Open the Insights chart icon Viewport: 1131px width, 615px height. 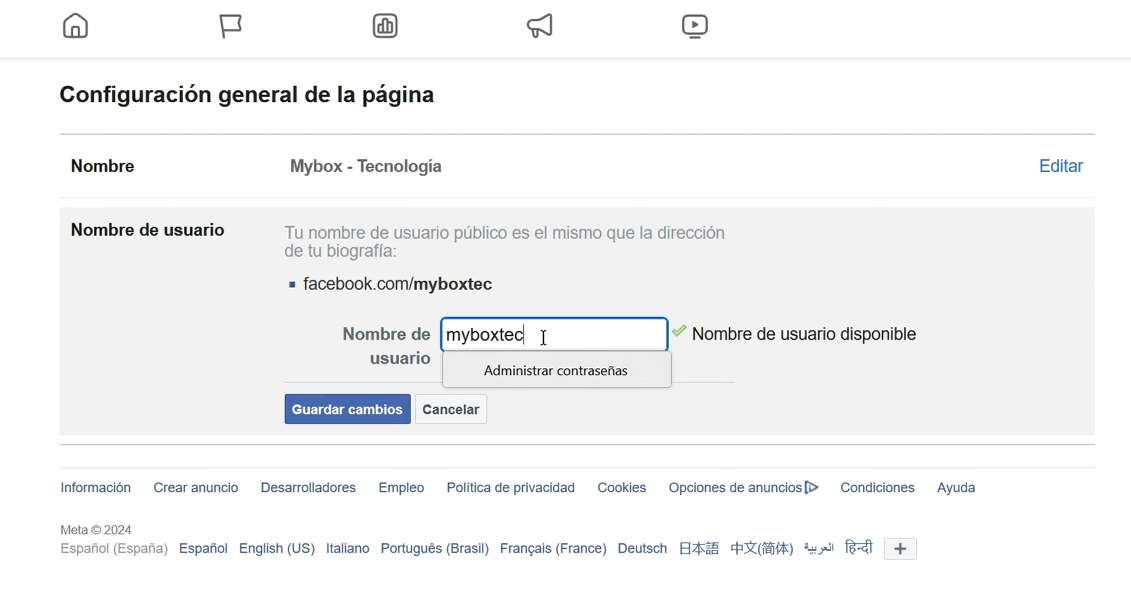click(386, 26)
